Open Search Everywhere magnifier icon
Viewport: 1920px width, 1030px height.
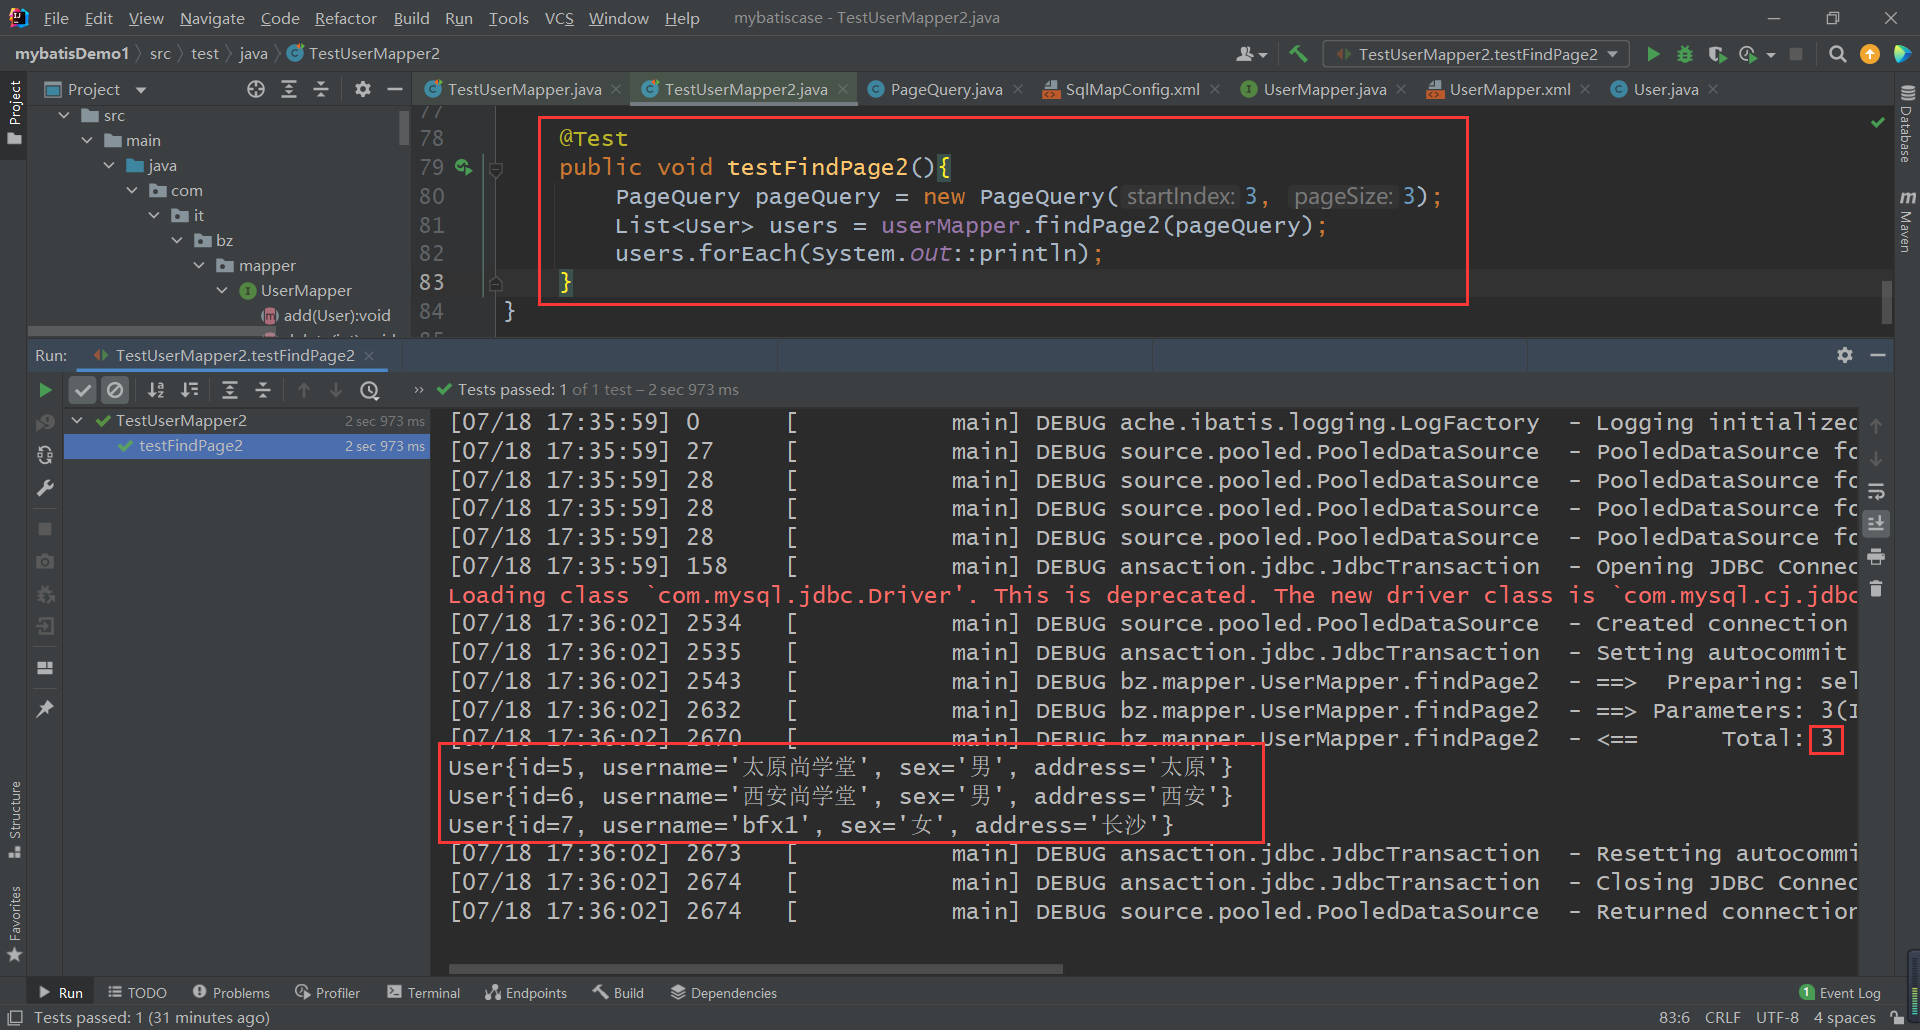click(x=1837, y=54)
